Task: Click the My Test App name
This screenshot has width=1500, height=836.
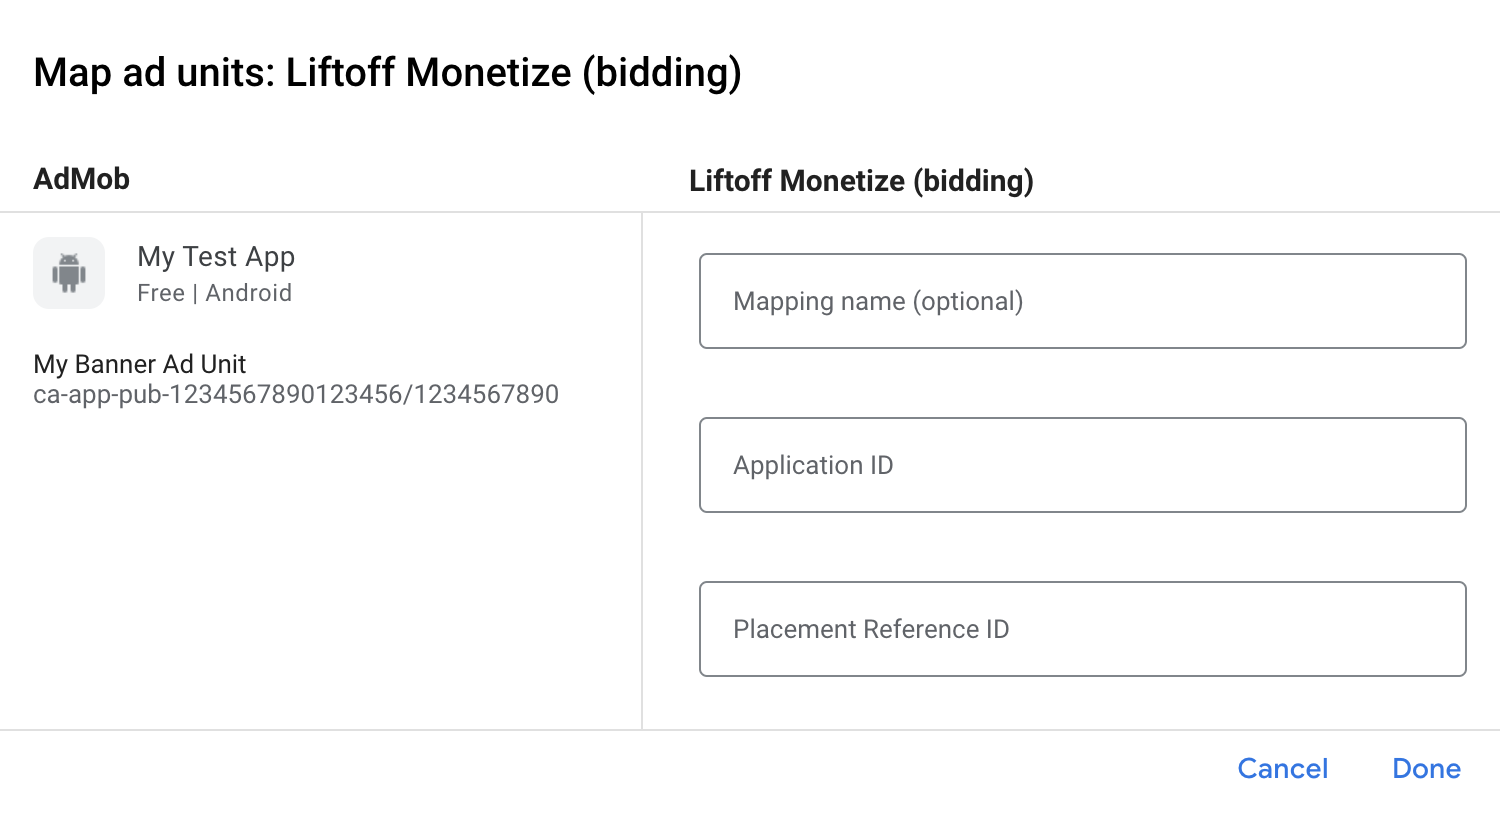Action: pyautogui.click(x=216, y=257)
